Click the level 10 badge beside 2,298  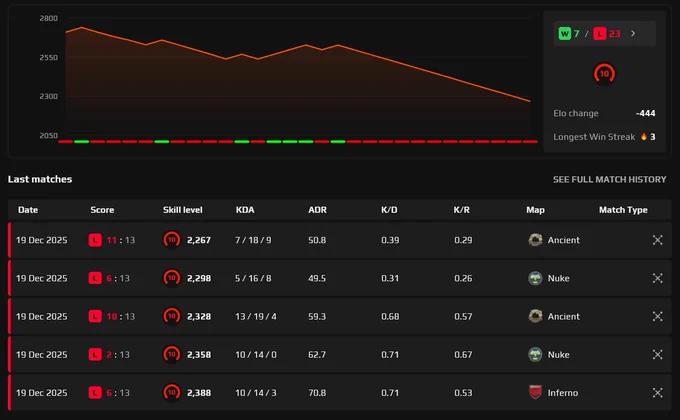[x=172, y=278]
